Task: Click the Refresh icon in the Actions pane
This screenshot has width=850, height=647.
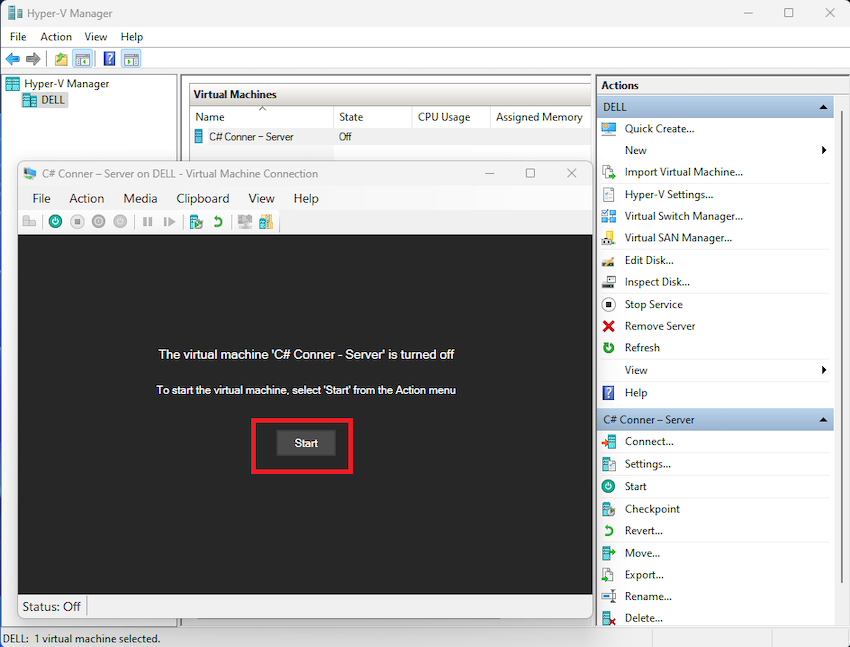Action: (x=645, y=347)
